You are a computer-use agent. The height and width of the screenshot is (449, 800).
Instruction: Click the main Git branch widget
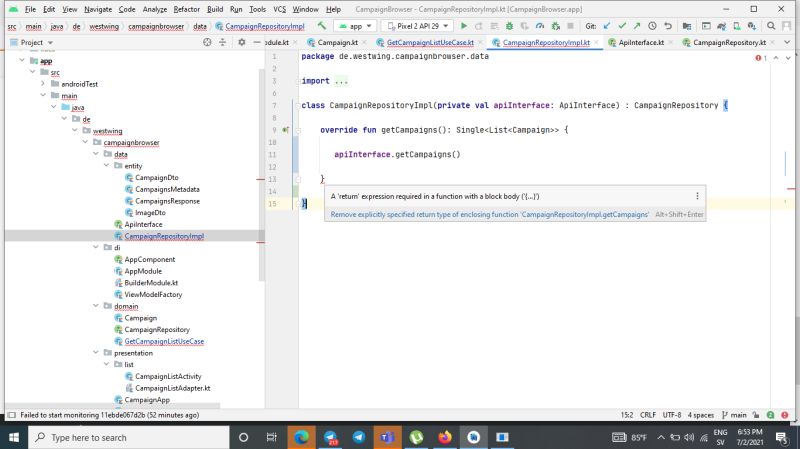[x=734, y=415]
